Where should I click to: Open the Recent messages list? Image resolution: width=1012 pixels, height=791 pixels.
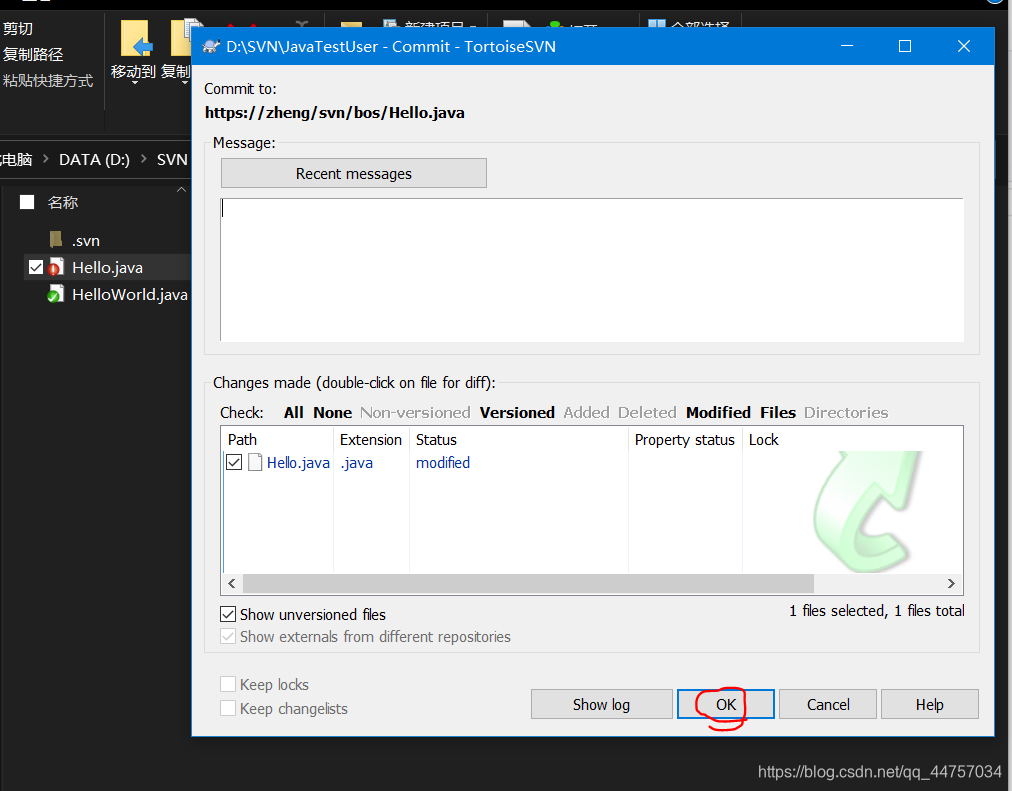coord(354,174)
